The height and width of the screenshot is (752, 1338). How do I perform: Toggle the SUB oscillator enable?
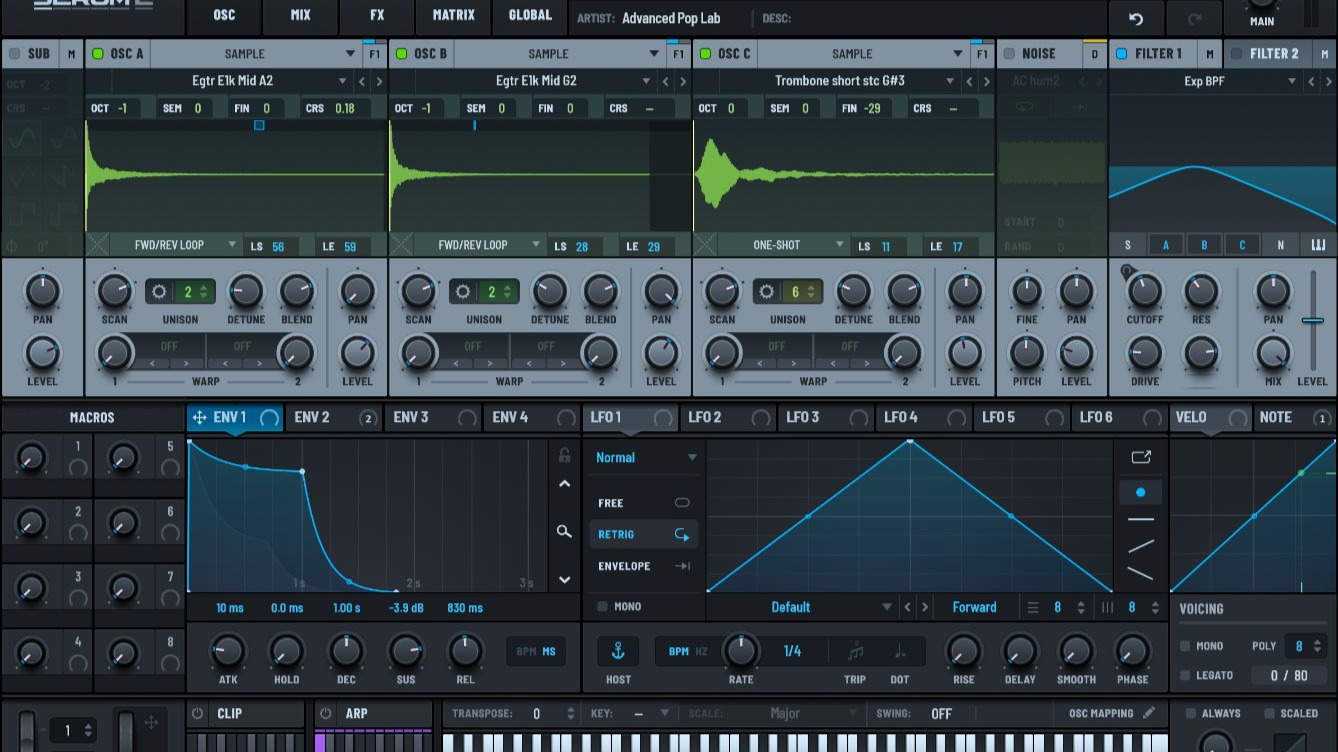[x=14, y=54]
